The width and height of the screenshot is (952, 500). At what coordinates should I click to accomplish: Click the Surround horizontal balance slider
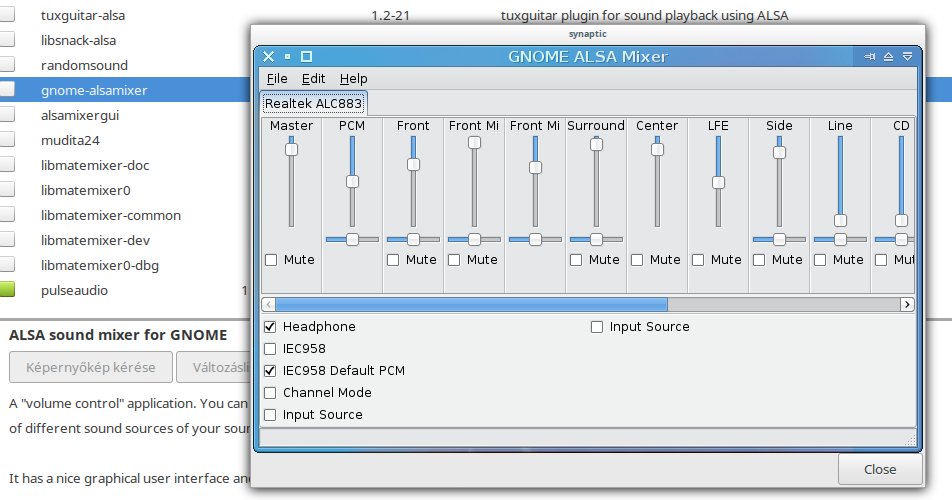coord(596,240)
